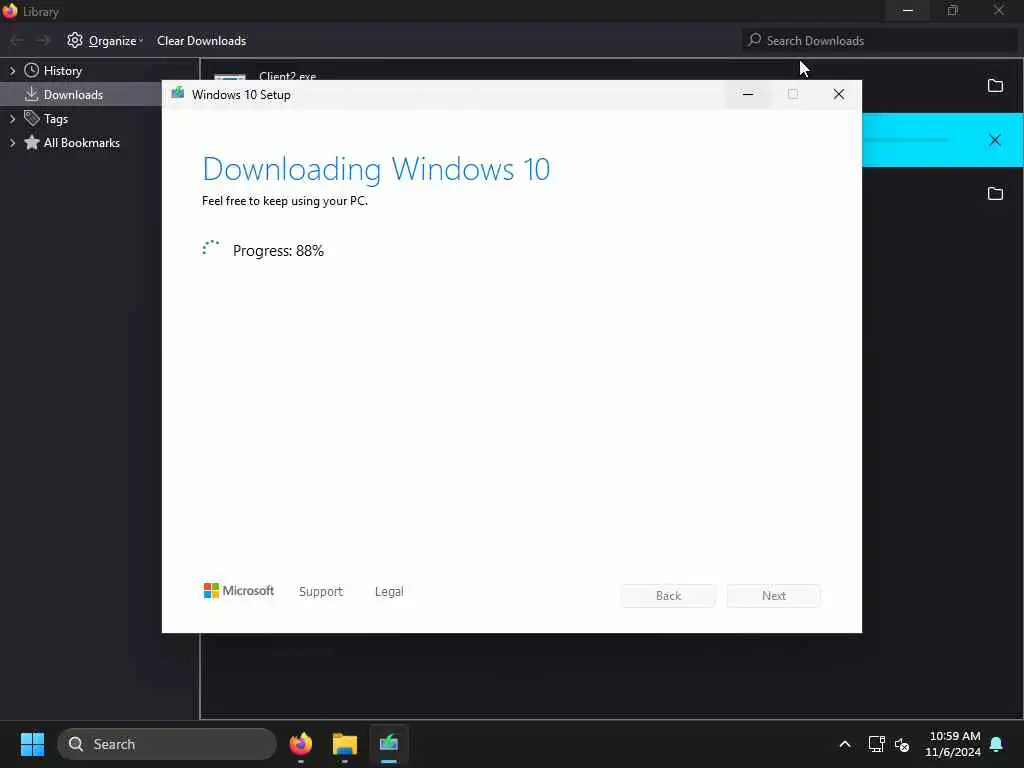
Task: Click the Client2.exe download entry
Action: (x=287, y=76)
